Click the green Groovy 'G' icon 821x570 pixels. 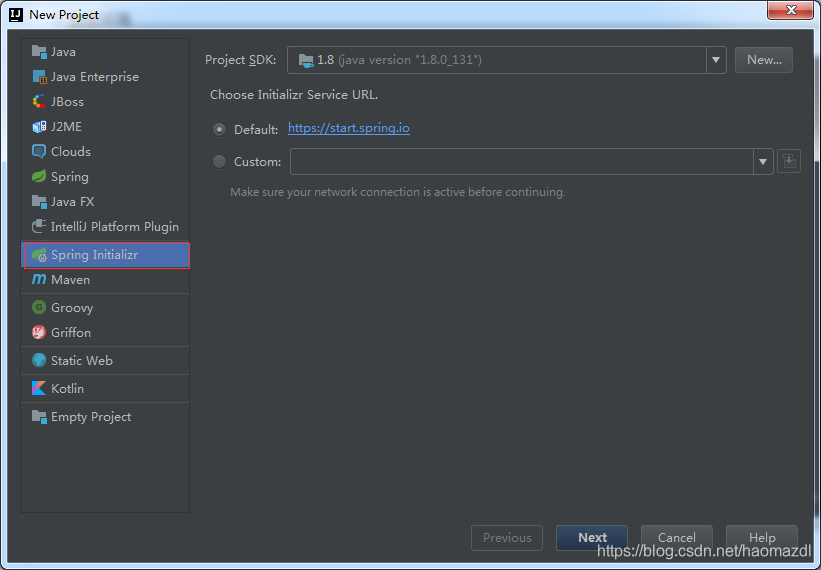coord(39,307)
